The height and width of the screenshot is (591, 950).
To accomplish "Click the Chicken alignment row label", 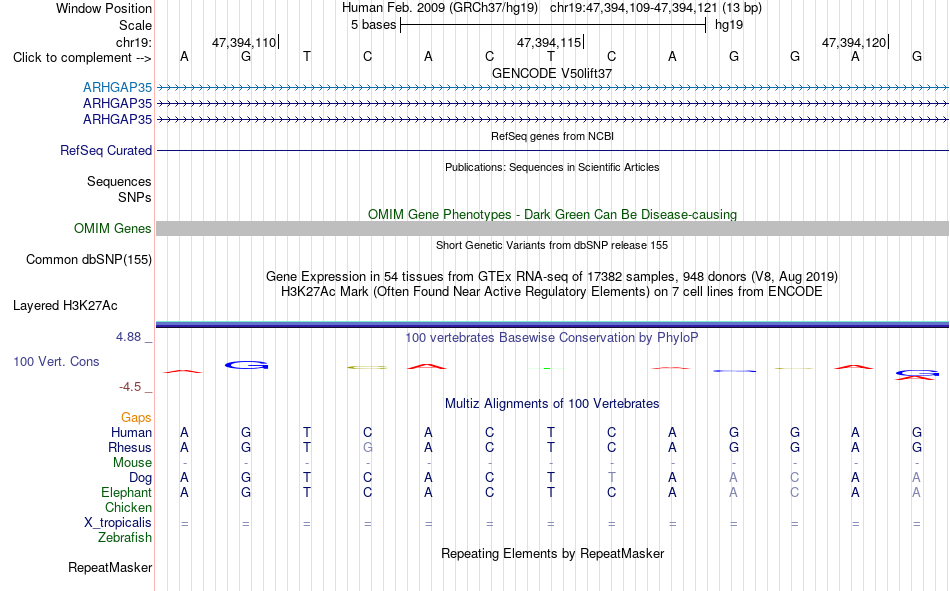I will 128,507.
